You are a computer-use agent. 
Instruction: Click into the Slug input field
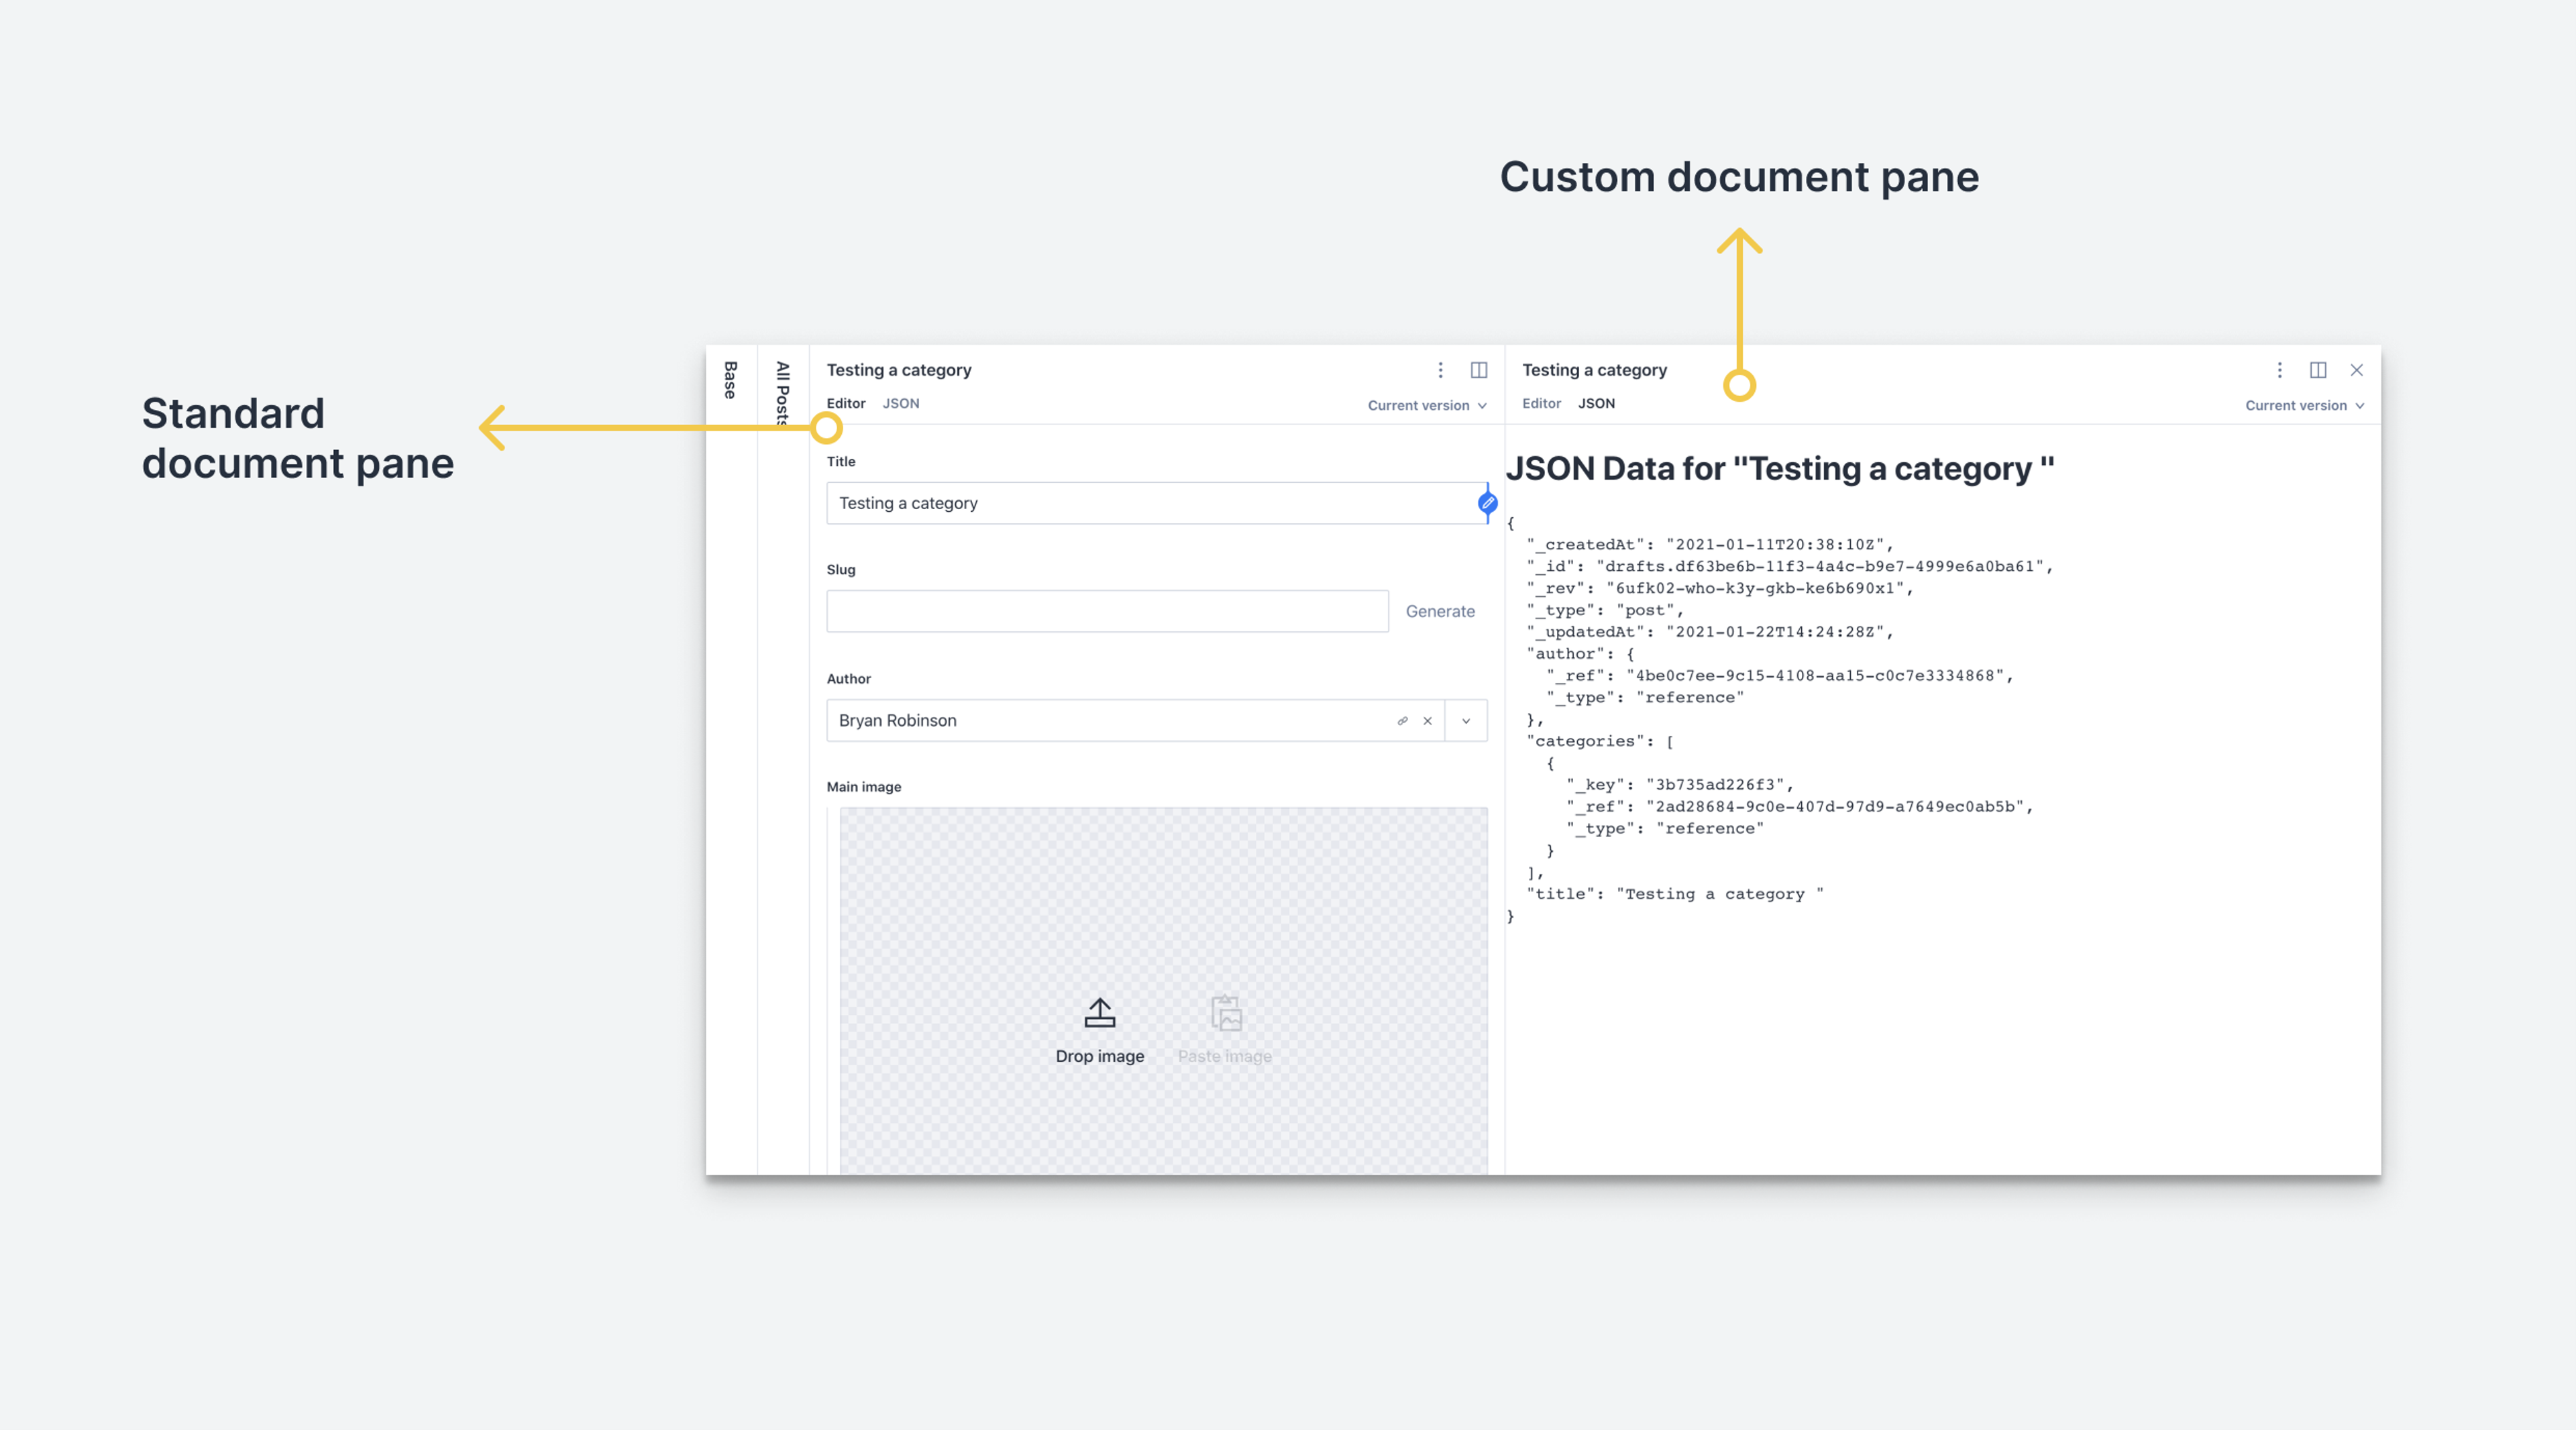click(x=1106, y=611)
